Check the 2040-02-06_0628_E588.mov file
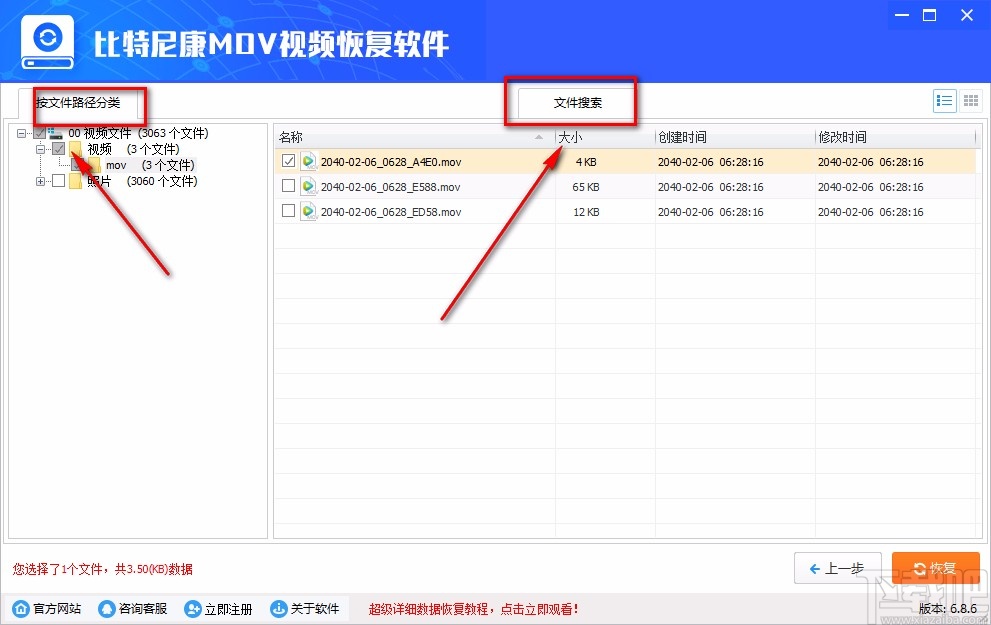 coord(288,186)
